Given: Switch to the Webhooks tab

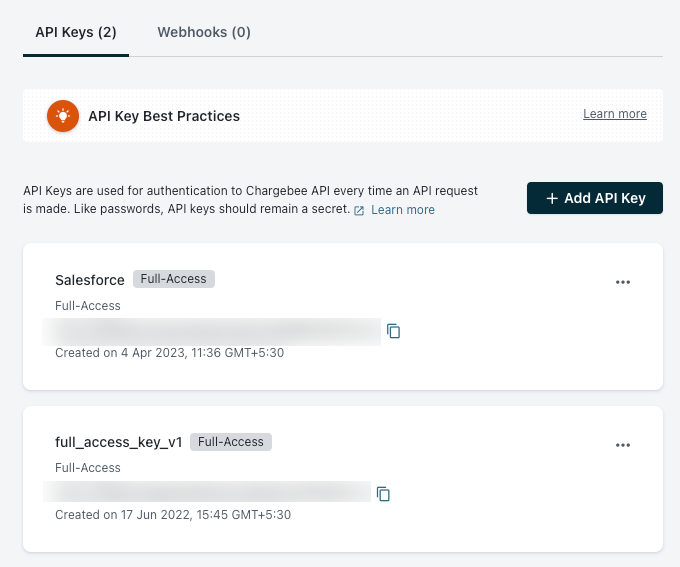Looking at the screenshot, I should coord(204,32).
